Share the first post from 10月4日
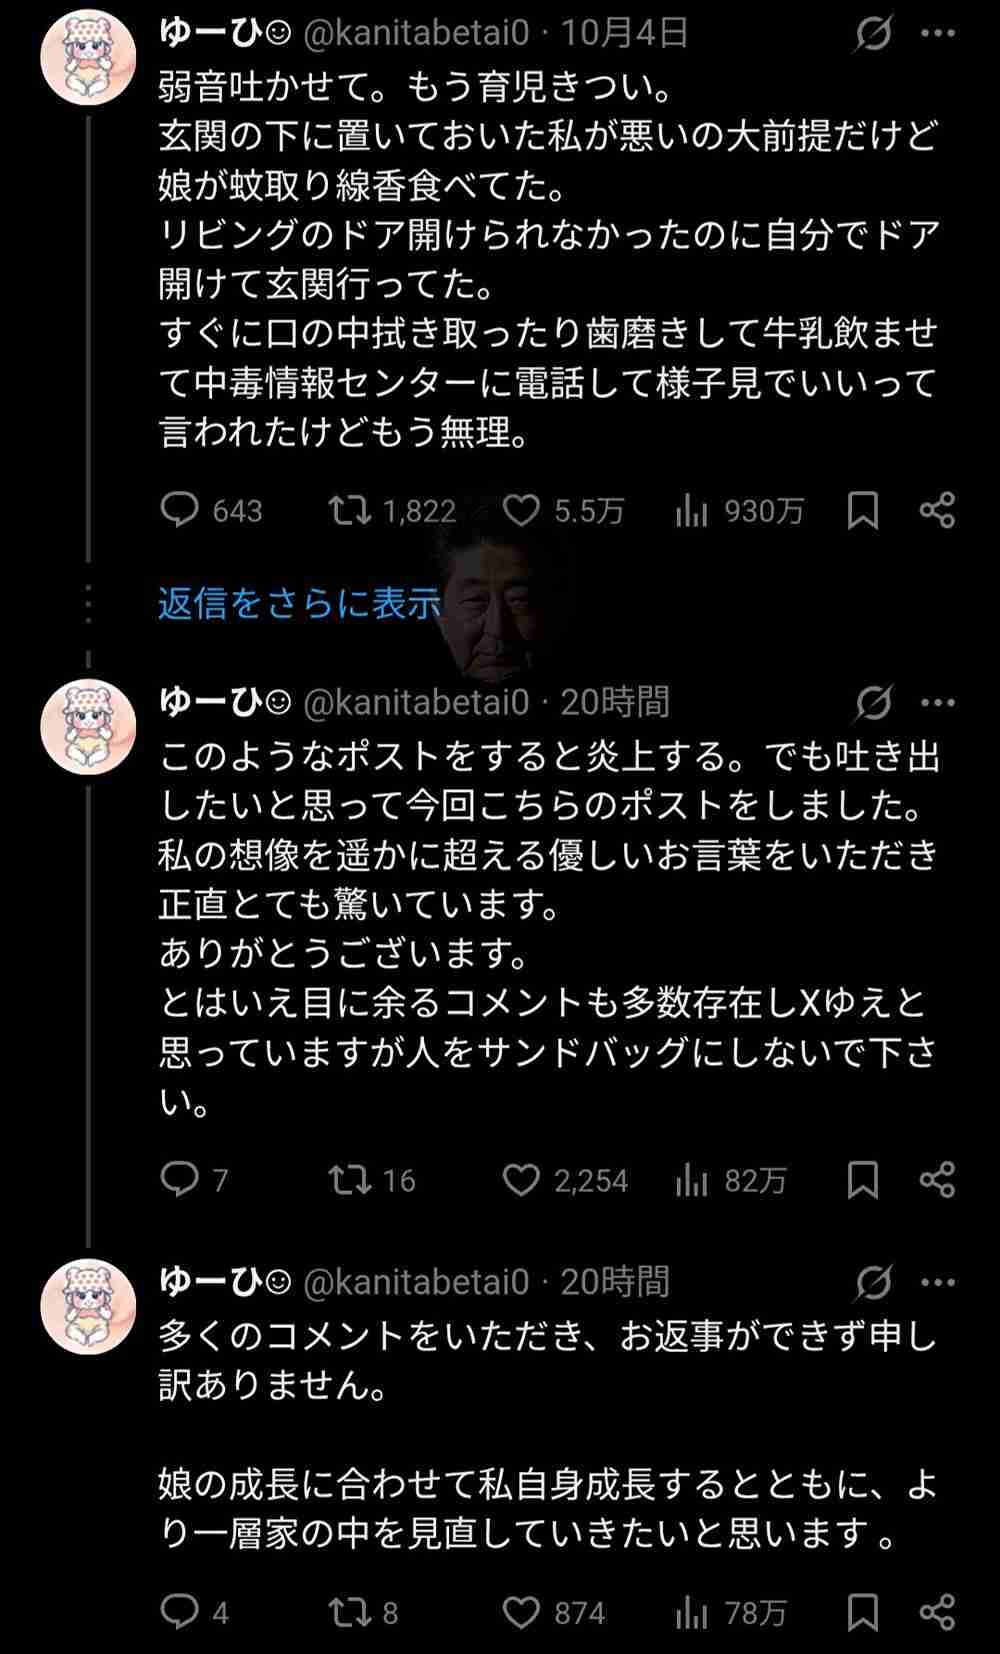Image resolution: width=1000 pixels, height=1654 pixels. click(937, 511)
